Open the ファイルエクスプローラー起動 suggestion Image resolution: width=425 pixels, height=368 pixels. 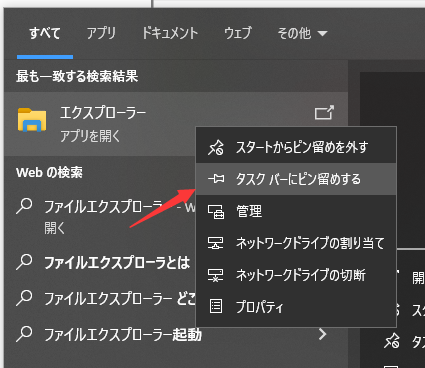coord(123,335)
